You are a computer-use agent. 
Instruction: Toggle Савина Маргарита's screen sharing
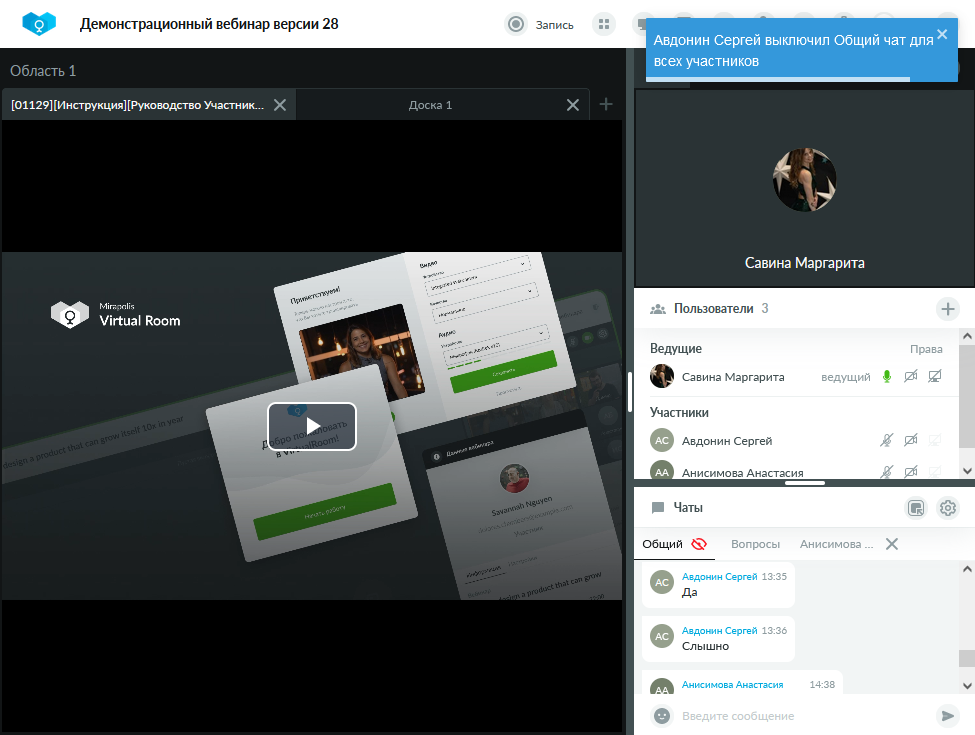(934, 377)
